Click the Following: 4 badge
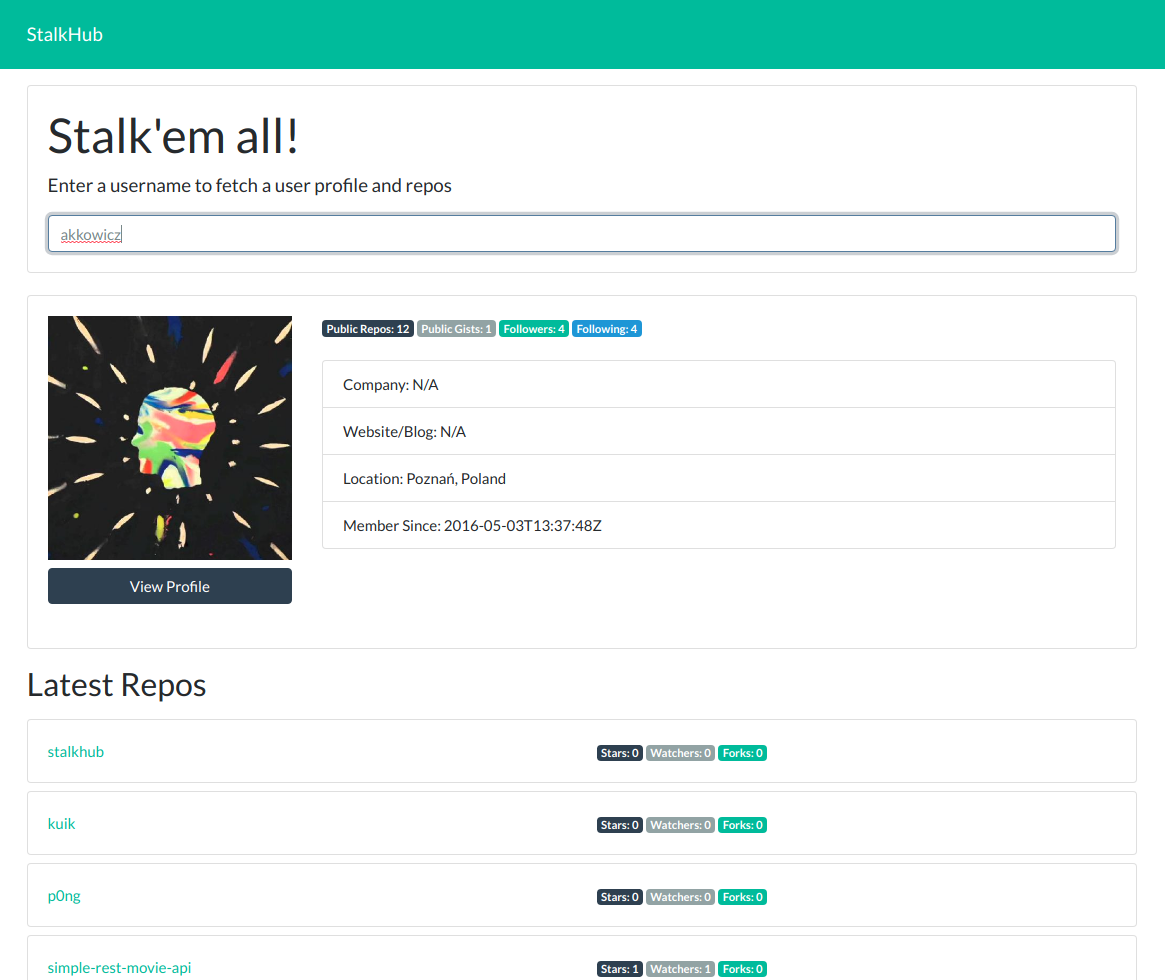Screen dimensions: 1165x980 coord(606,329)
